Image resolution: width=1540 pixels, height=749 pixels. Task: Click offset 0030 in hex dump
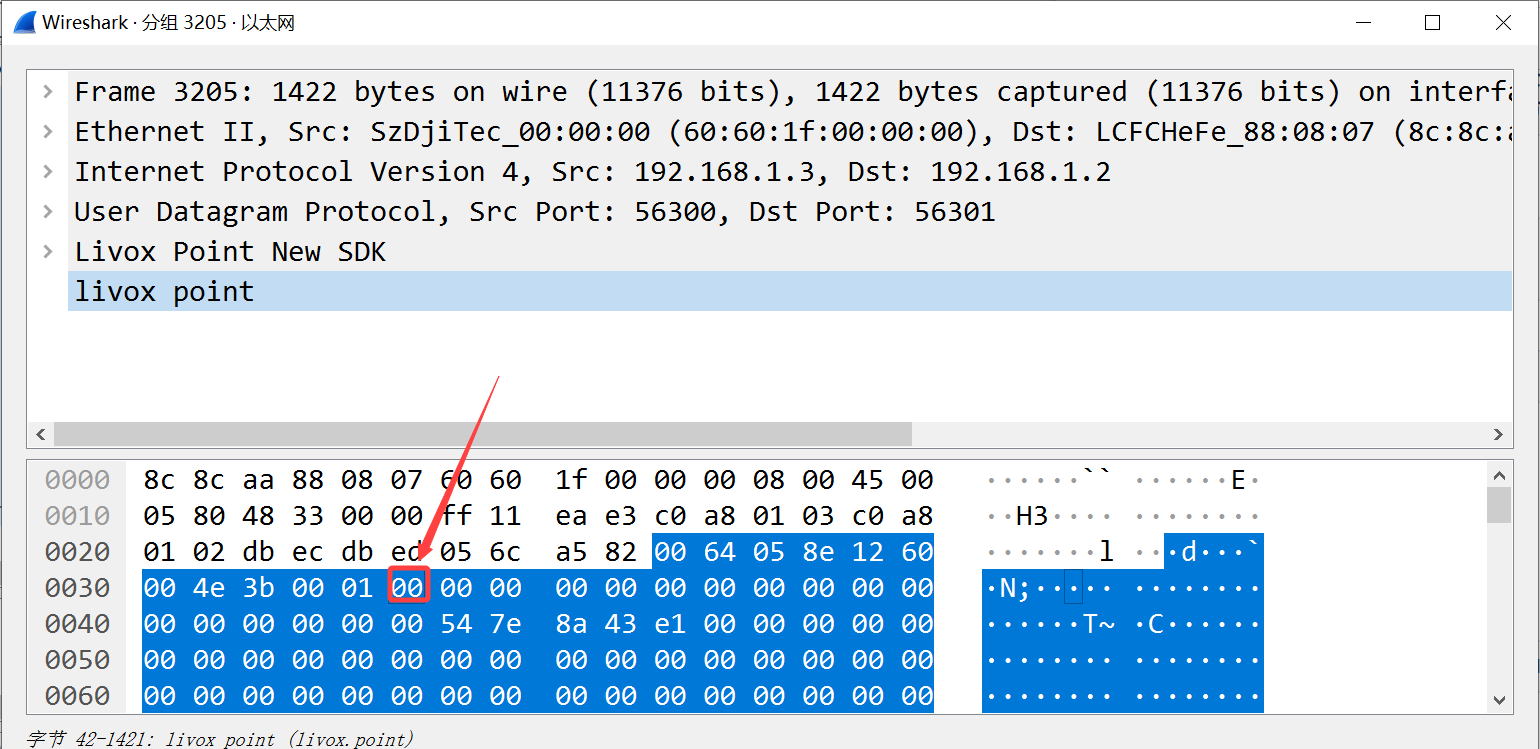[x=77, y=588]
